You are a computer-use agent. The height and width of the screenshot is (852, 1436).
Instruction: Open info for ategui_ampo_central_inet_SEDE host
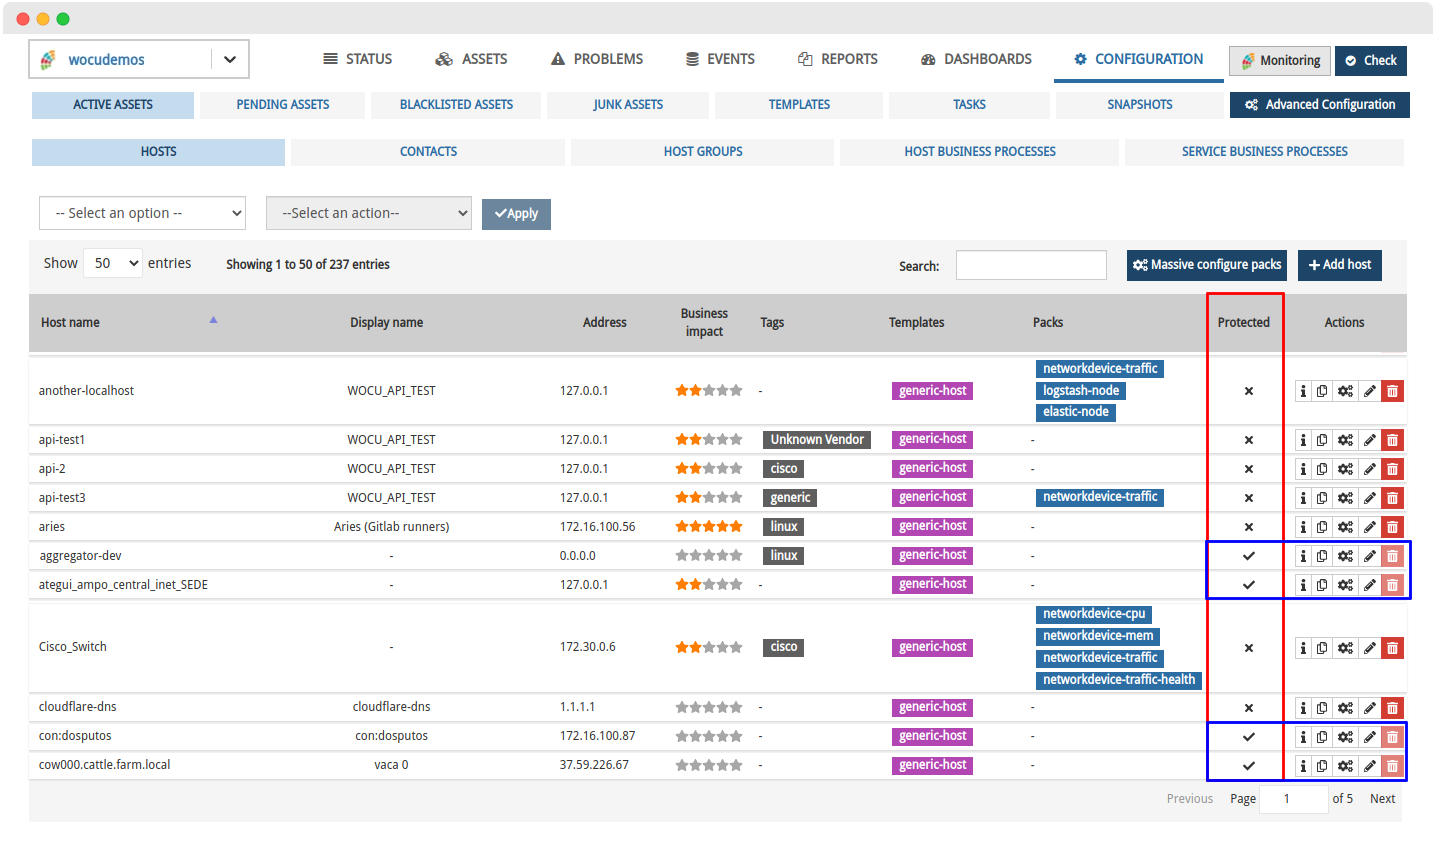click(x=1303, y=585)
